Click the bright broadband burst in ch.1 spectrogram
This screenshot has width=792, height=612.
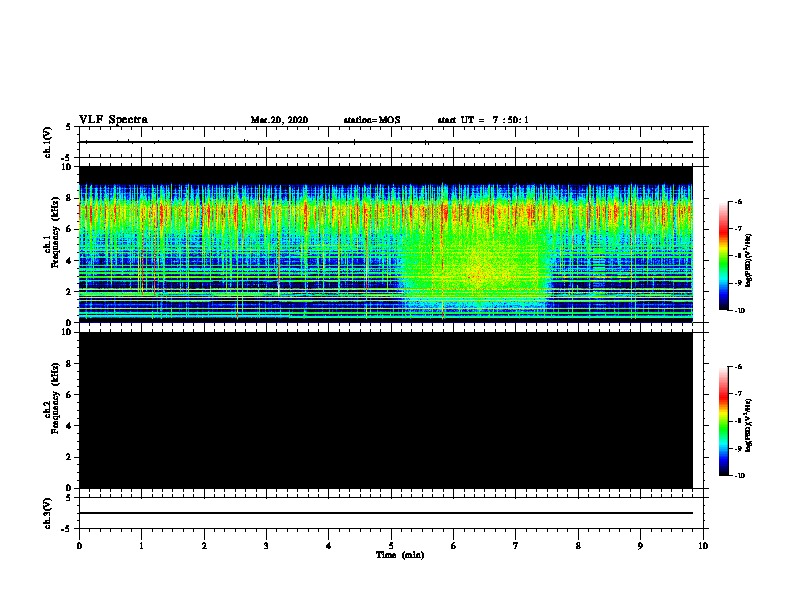[x=475, y=270]
